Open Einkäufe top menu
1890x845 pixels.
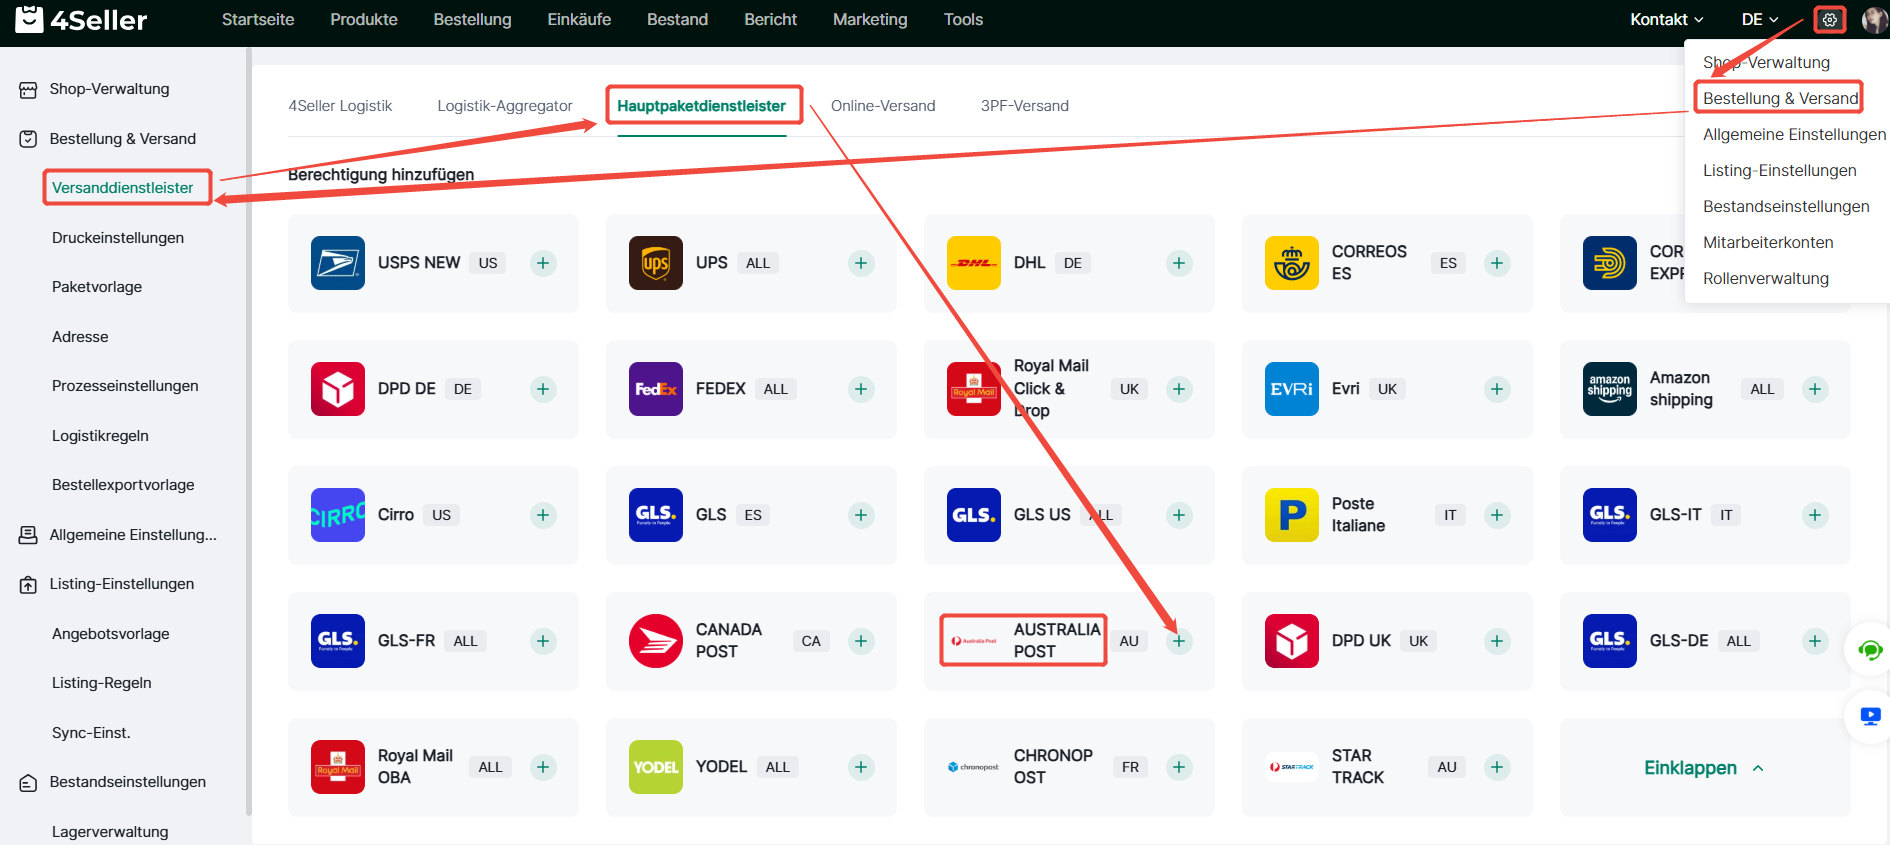579,19
